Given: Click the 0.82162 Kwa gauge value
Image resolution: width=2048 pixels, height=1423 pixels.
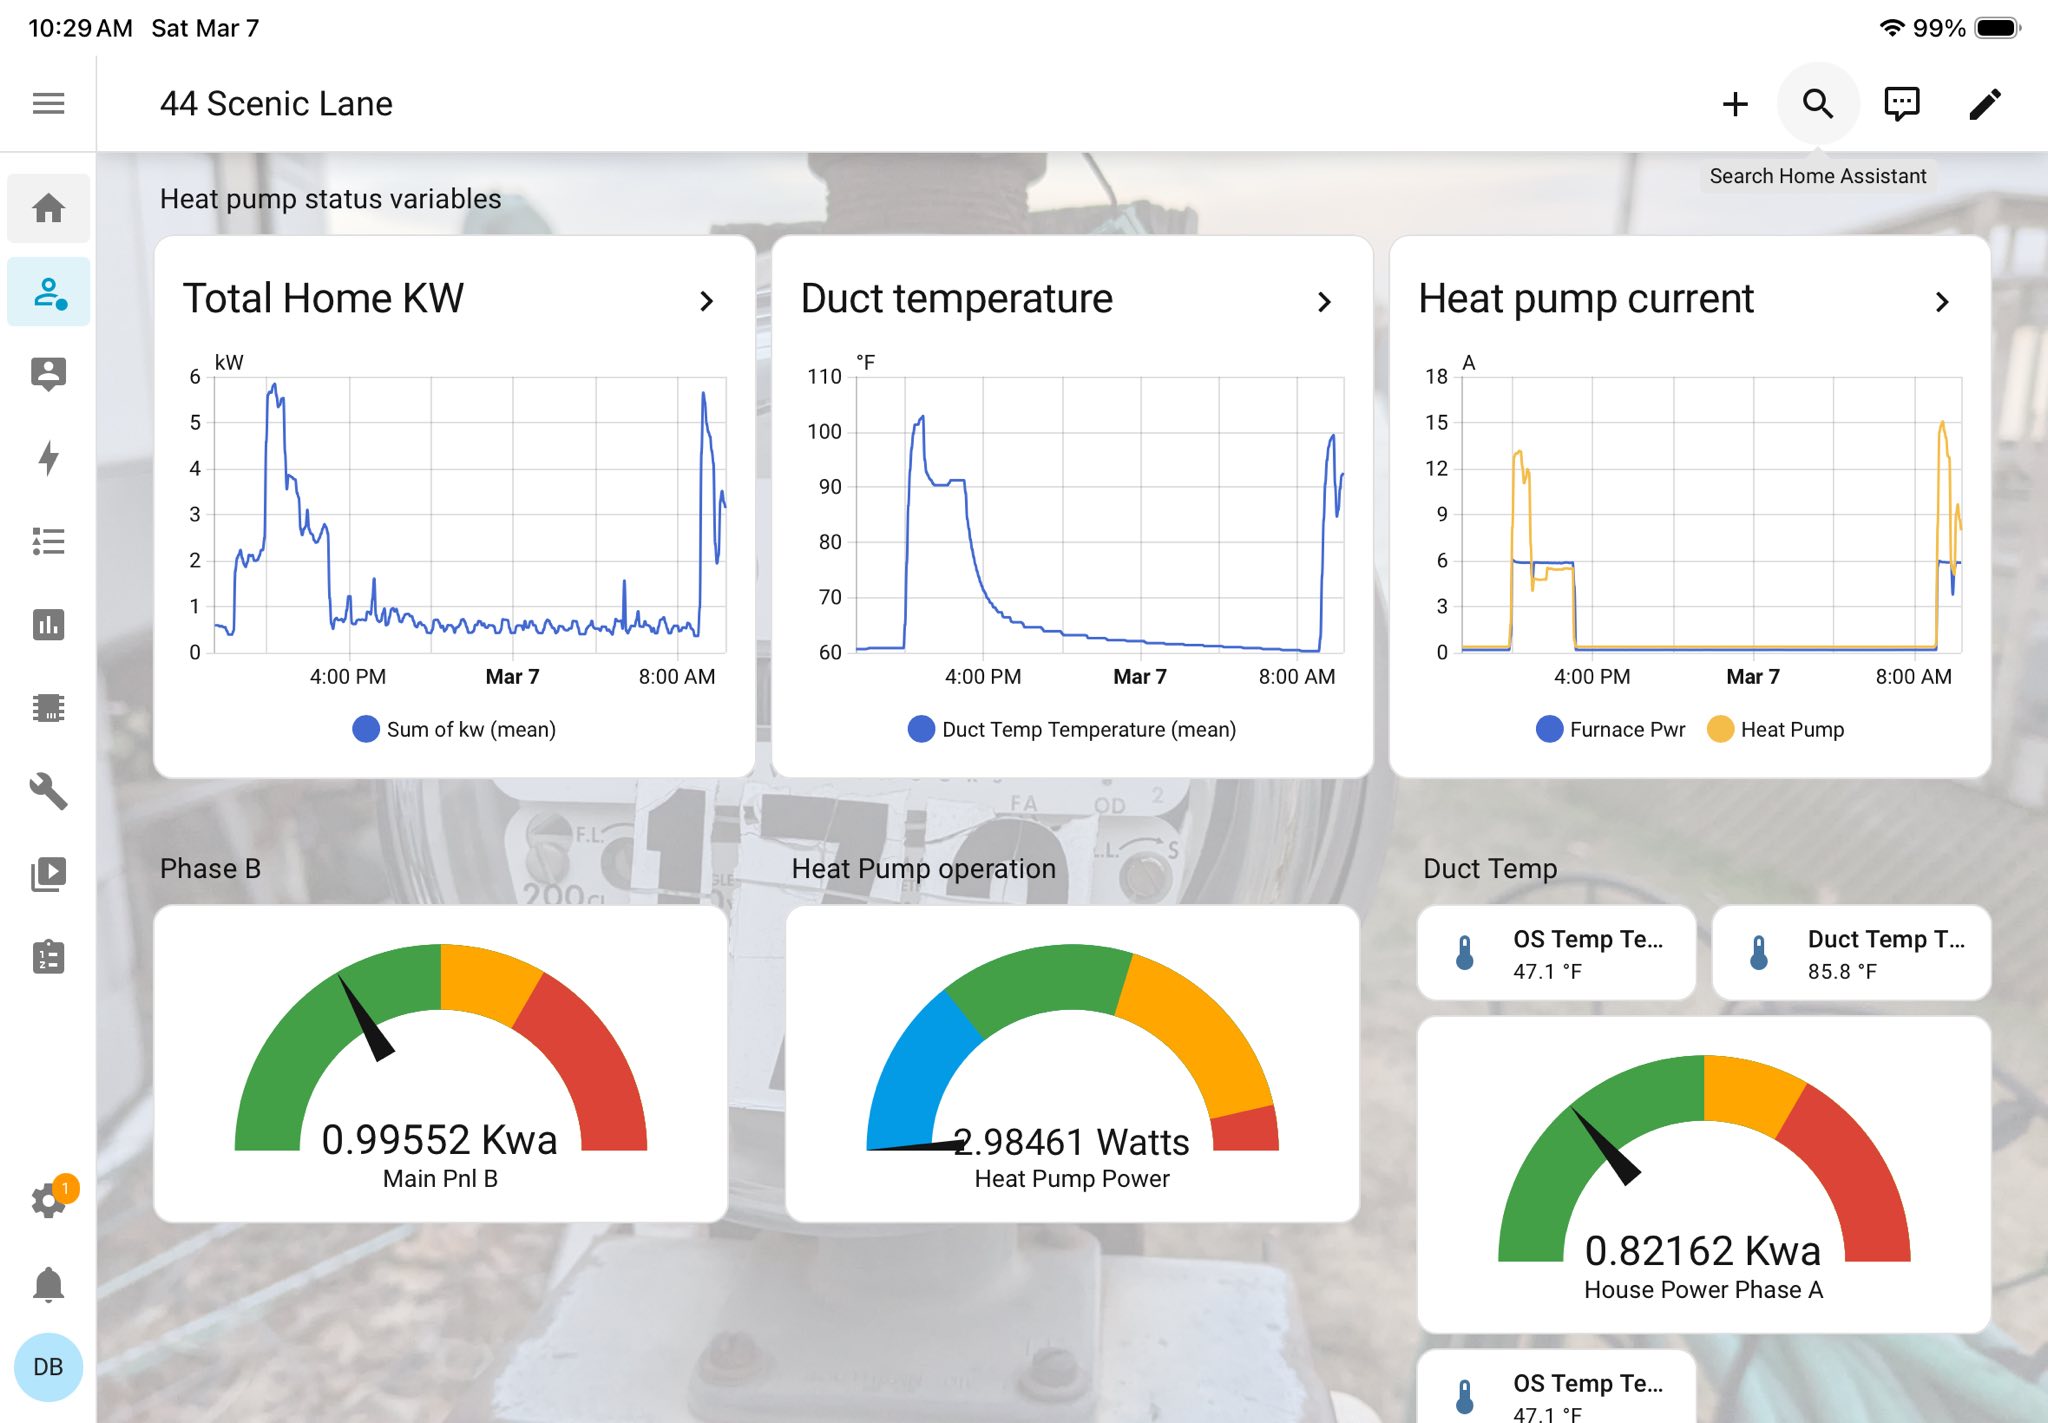Looking at the screenshot, I should tap(1703, 1251).
